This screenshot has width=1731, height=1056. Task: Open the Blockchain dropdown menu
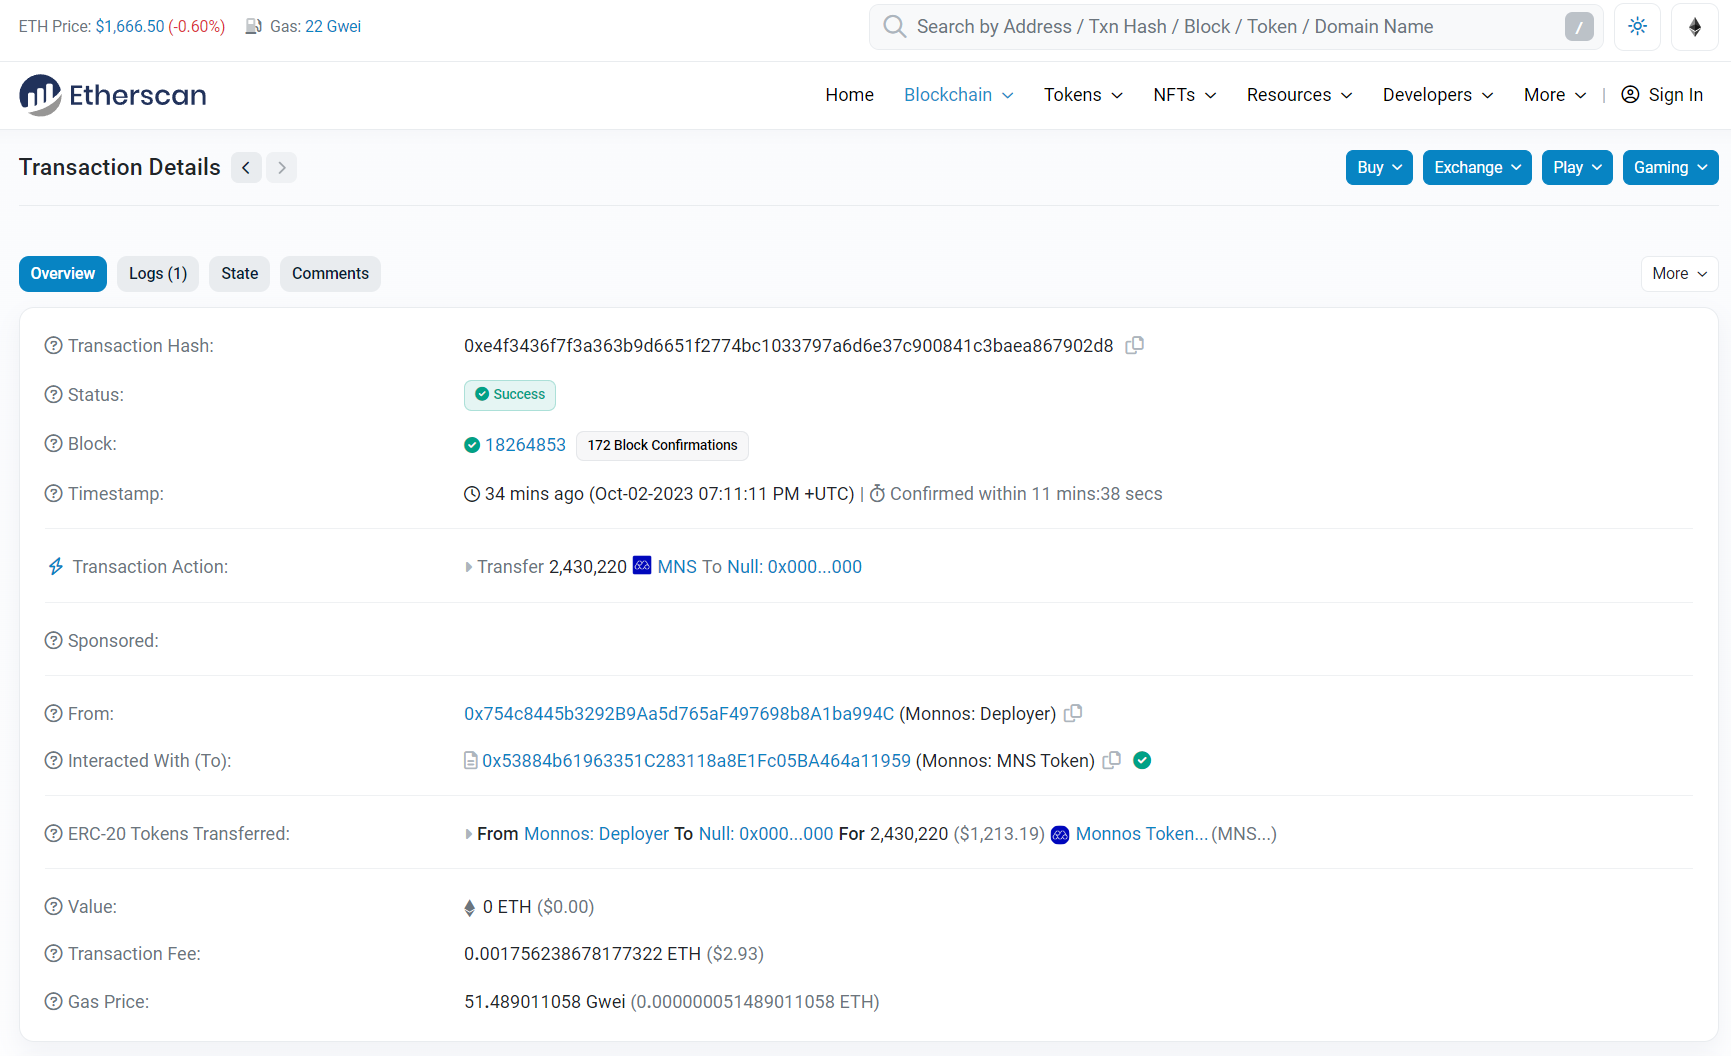pyautogui.click(x=958, y=95)
